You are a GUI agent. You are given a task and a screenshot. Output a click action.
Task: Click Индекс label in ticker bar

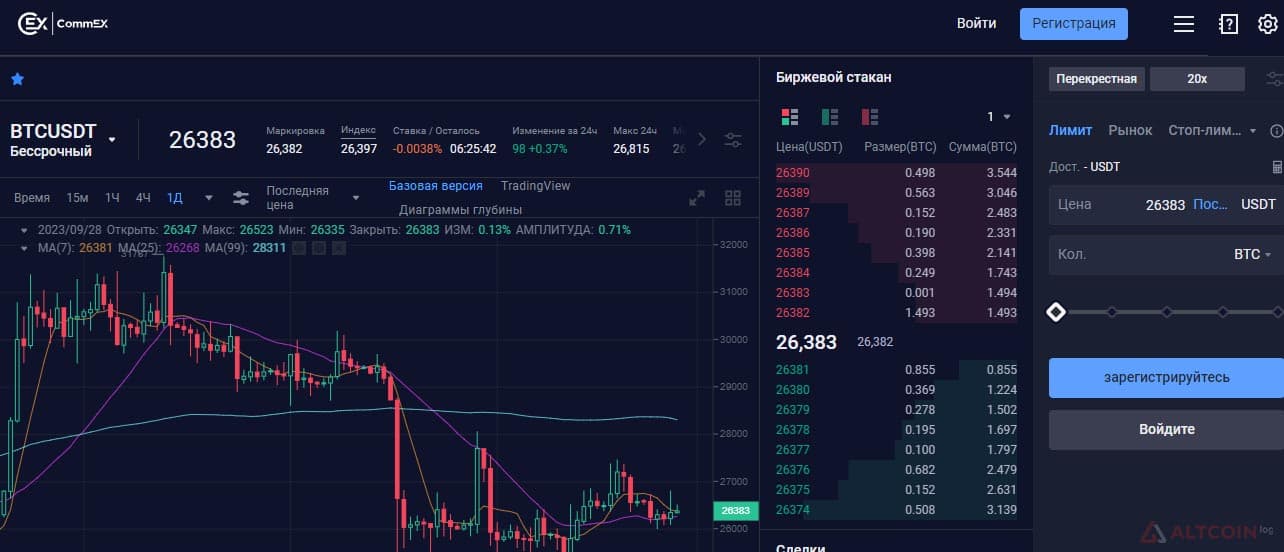click(358, 130)
